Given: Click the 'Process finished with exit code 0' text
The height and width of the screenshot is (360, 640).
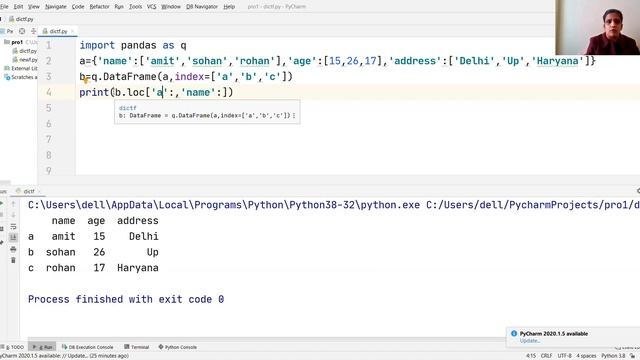Looking at the screenshot, I should point(126,299).
